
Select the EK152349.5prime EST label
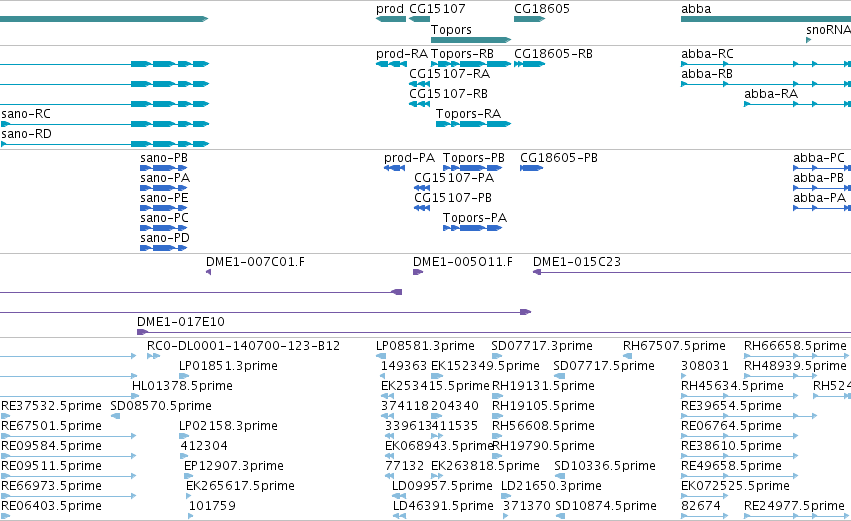tap(485, 366)
